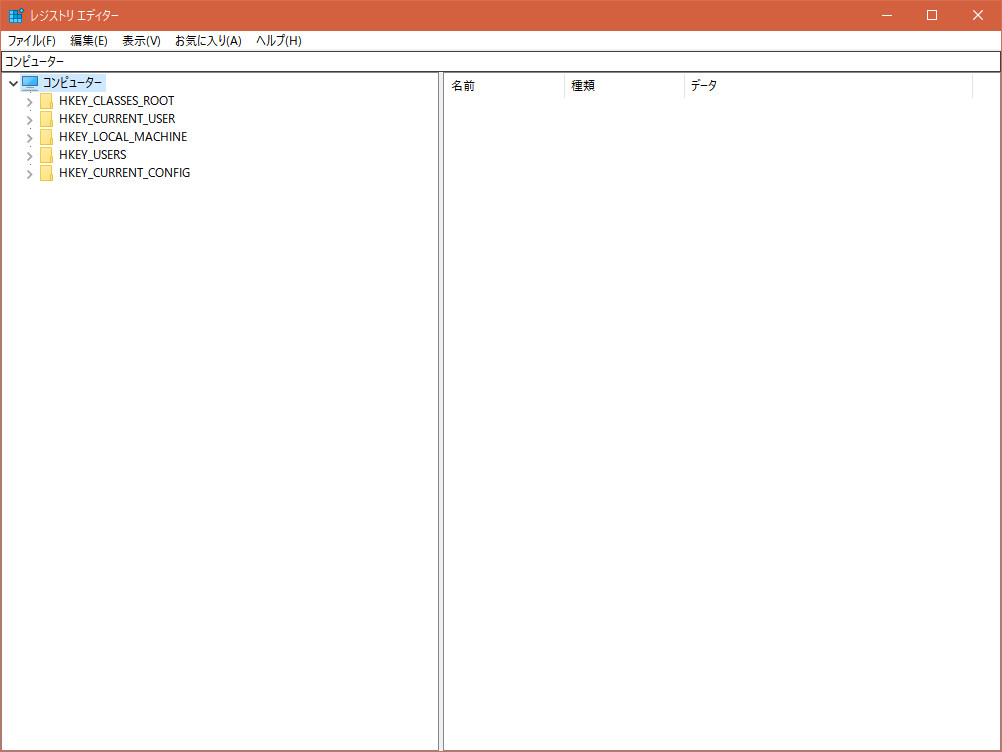Expand the HKEY_CLASSES_ROOT key
This screenshot has height=752, width=1002.
(x=29, y=102)
